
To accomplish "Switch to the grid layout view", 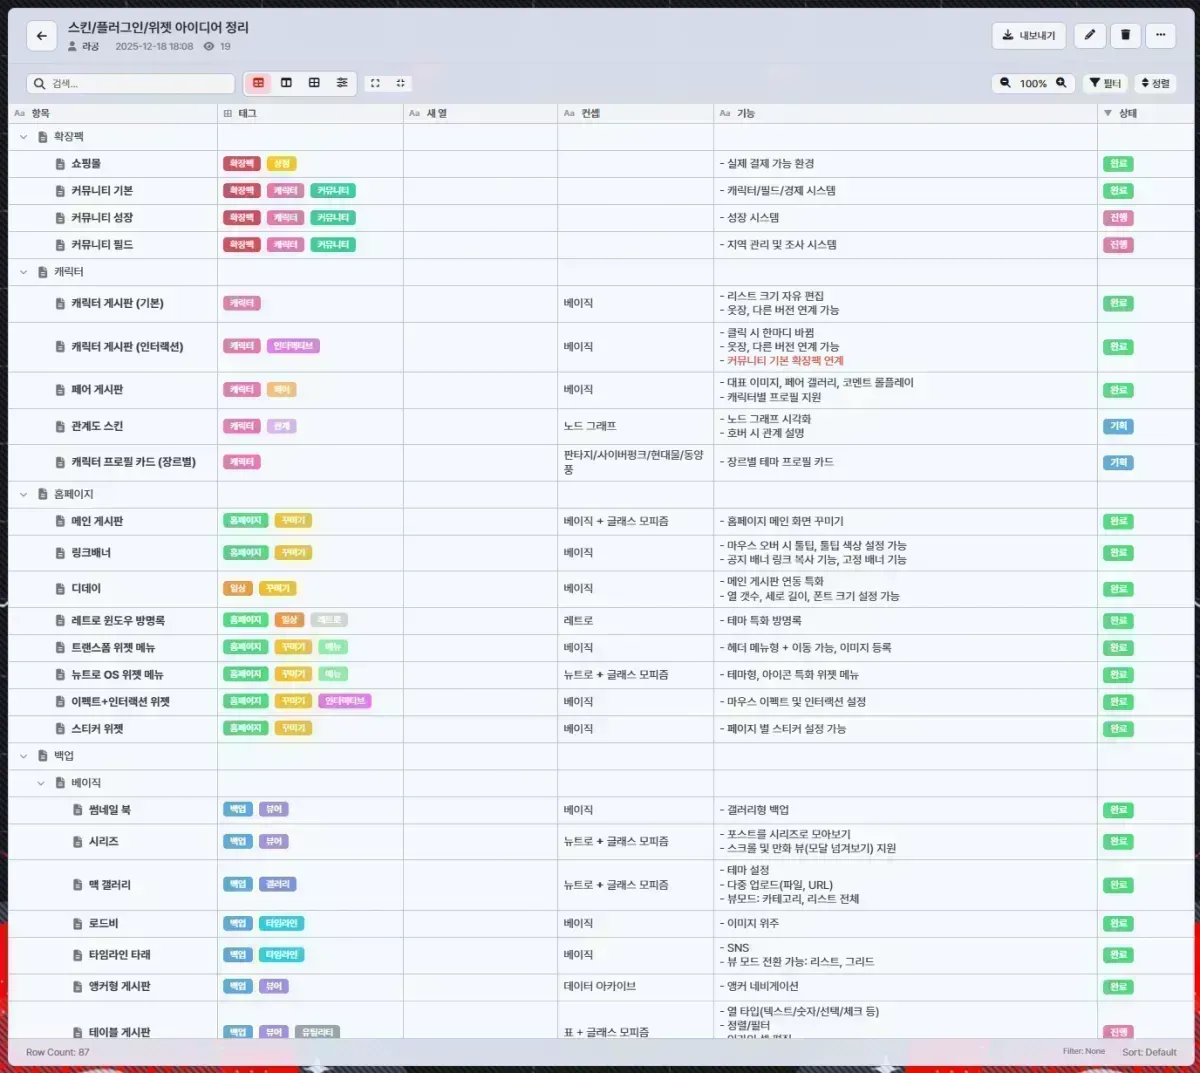I will [x=314, y=83].
